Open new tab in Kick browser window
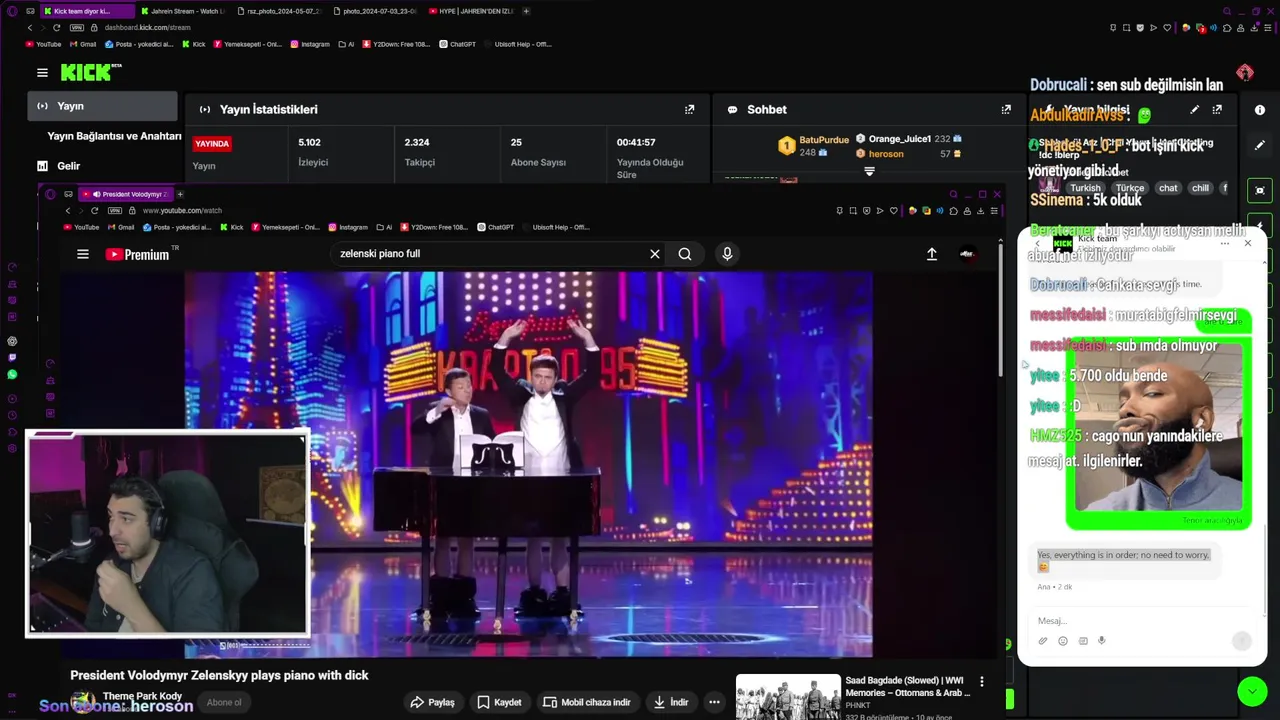 [x=526, y=11]
